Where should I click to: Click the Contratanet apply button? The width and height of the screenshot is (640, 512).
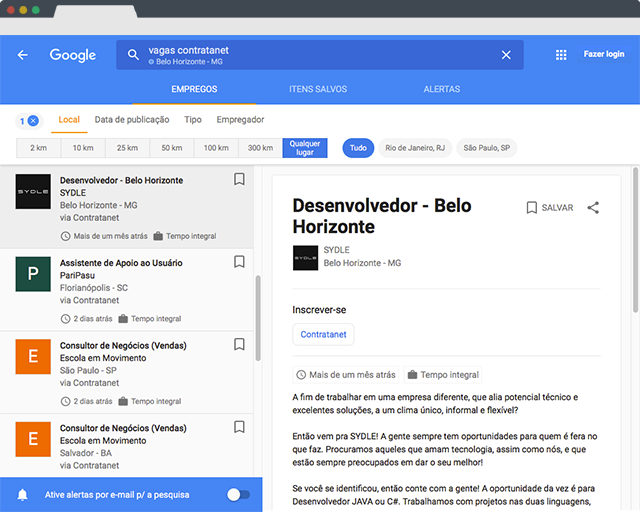[323, 335]
